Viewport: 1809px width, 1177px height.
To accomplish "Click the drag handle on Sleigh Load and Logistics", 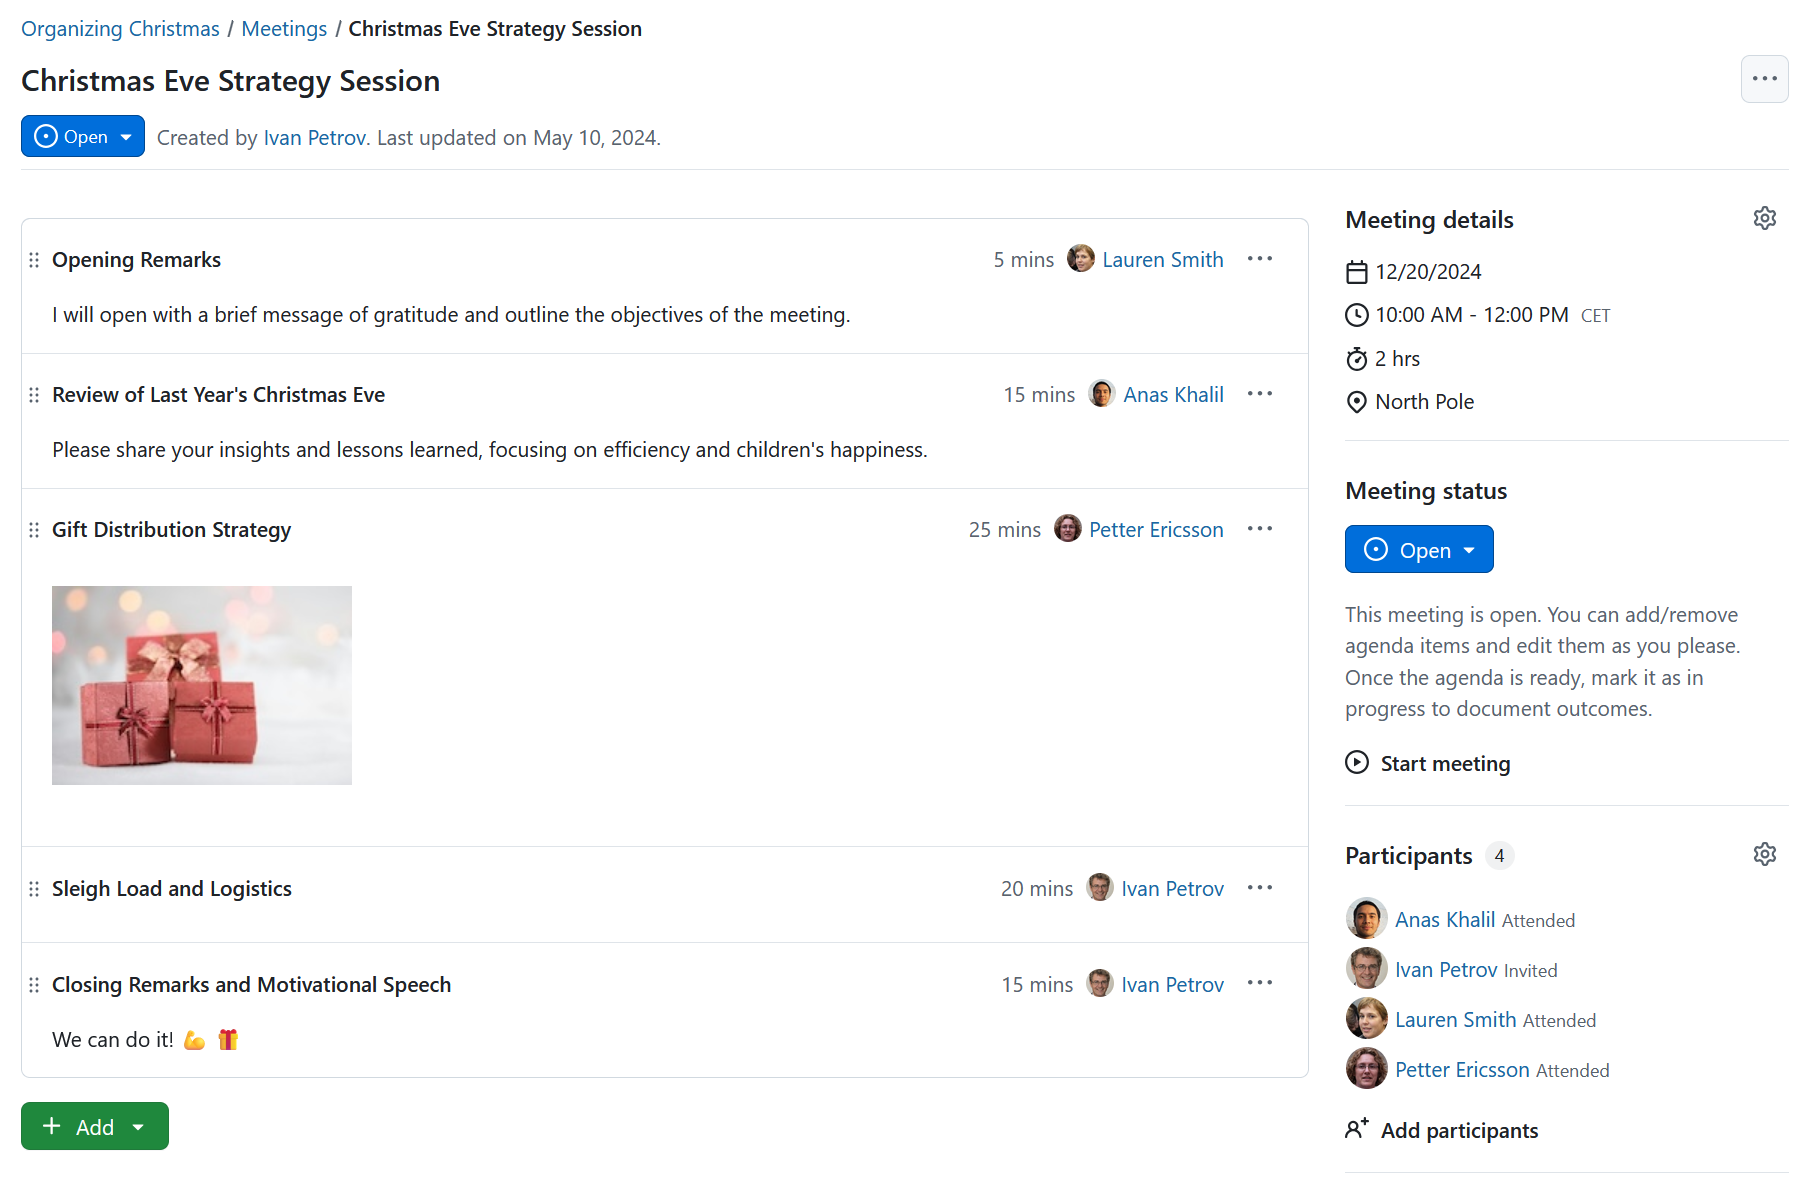I will 34,888.
